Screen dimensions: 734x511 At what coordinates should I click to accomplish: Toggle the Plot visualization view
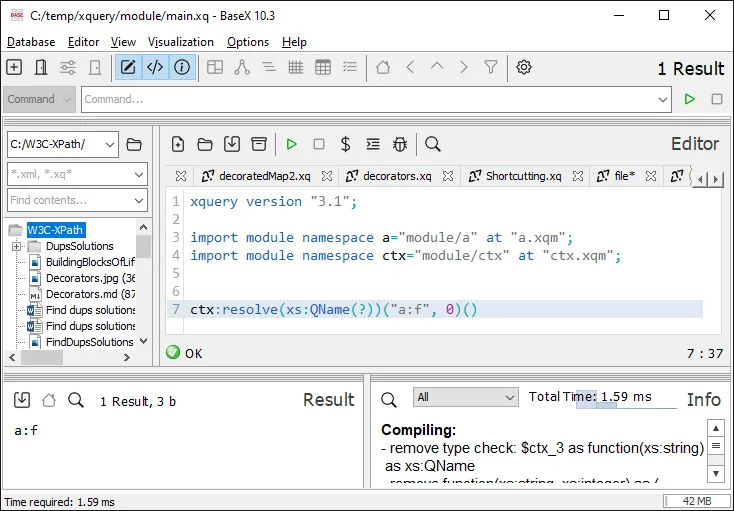pyautogui.click(x=296, y=67)
